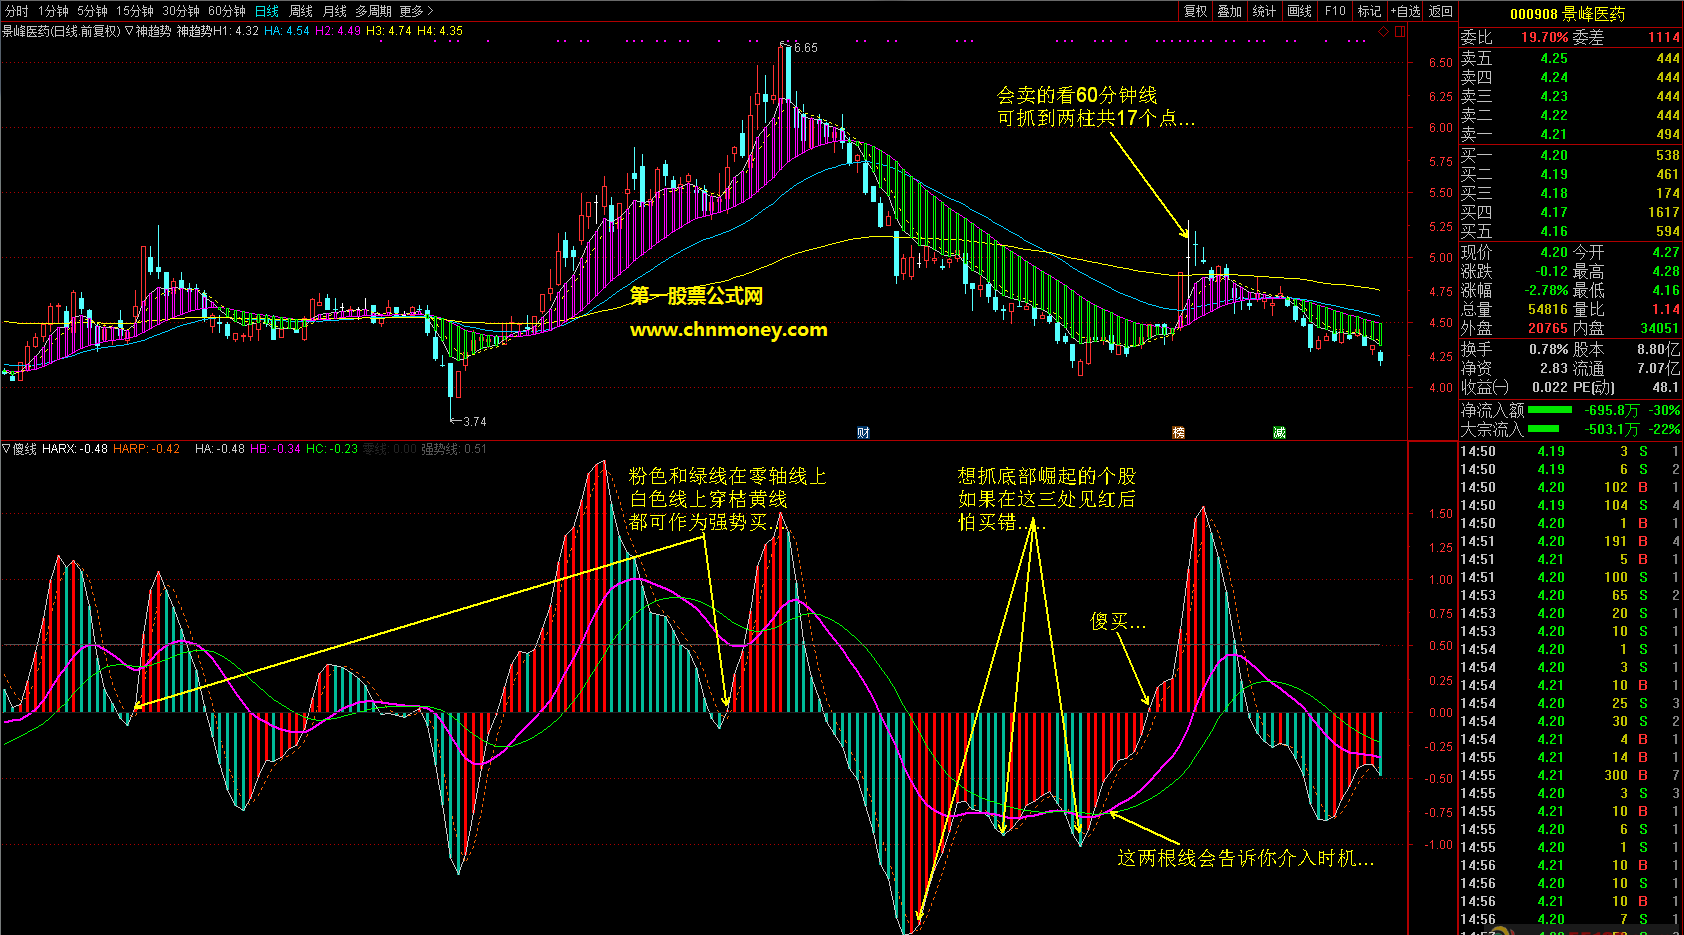Click the 买四 volume 1617
1684x935 pixels.
pyautogui.click(x=1664, y=212)
